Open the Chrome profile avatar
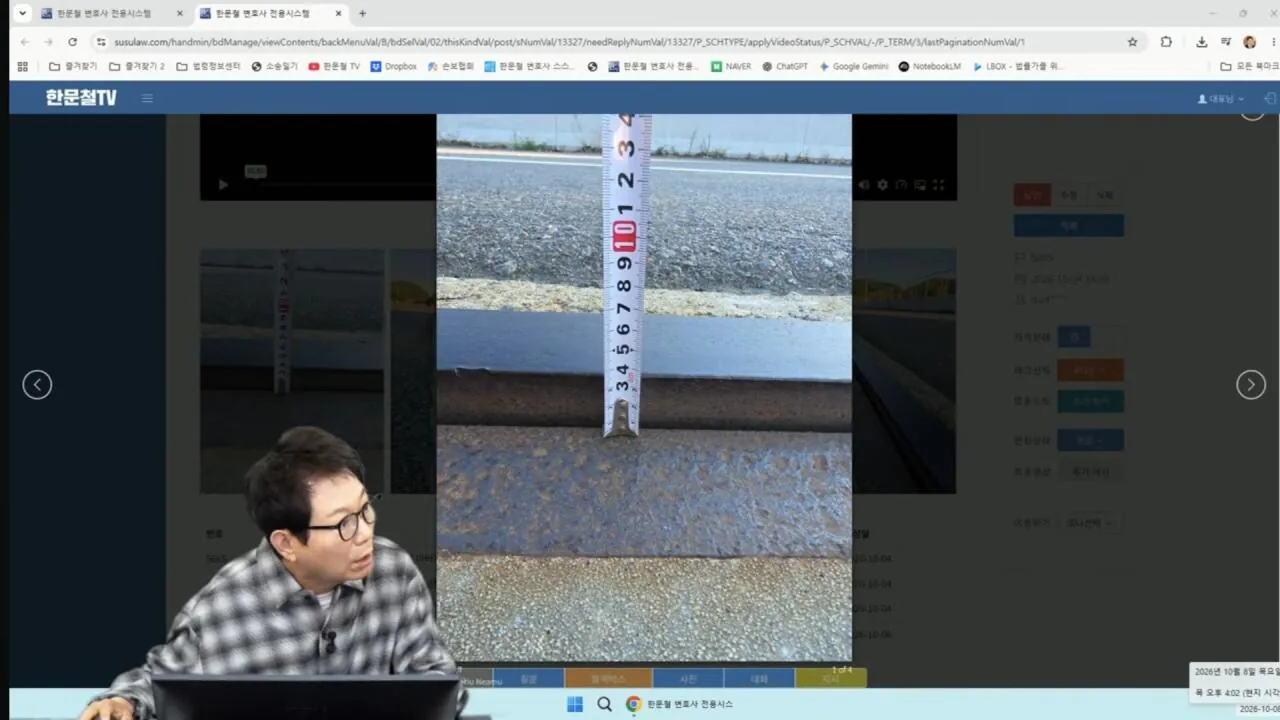This screenshot has width=1280, height=720. 1249,42
